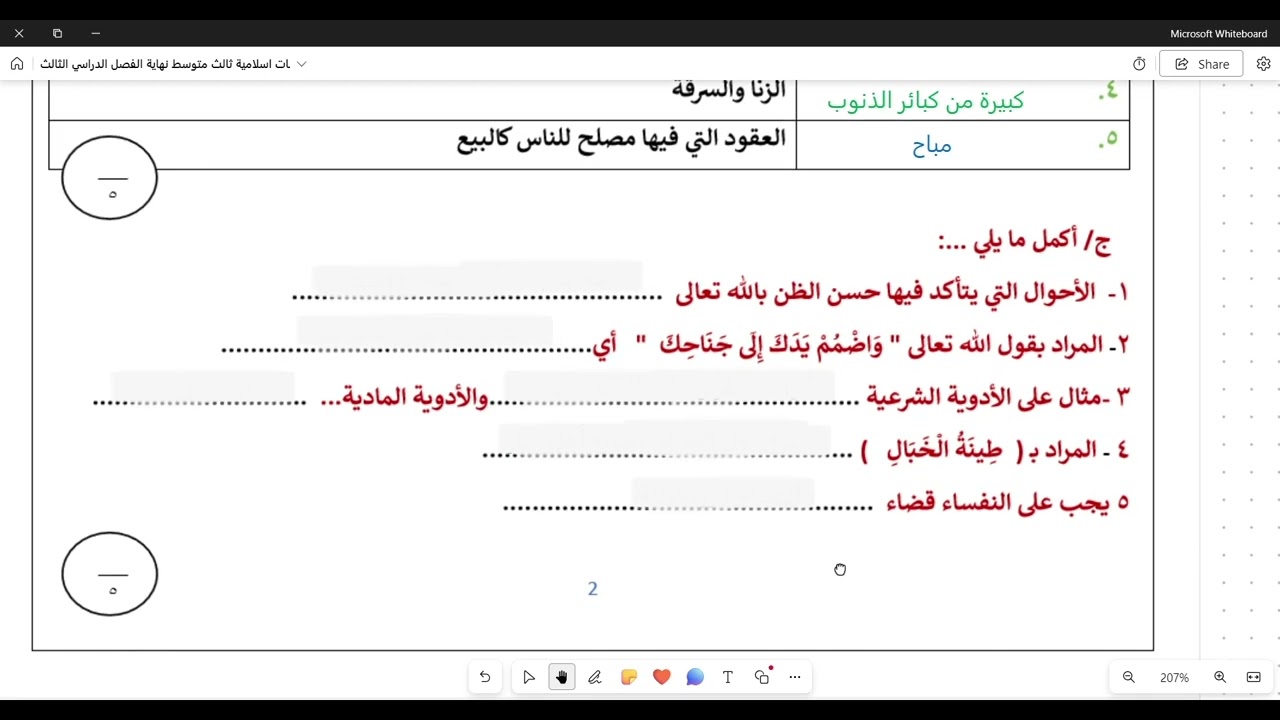The height and width of the screenshot is (720, 1280).
Task: Click the blue word مباح
Action: coord(932,146)
